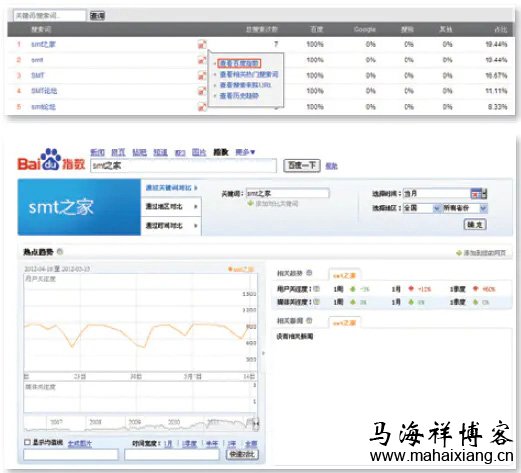Focus the 关键词 field containing smt之家
521x473 pixels.
(287, 193)
